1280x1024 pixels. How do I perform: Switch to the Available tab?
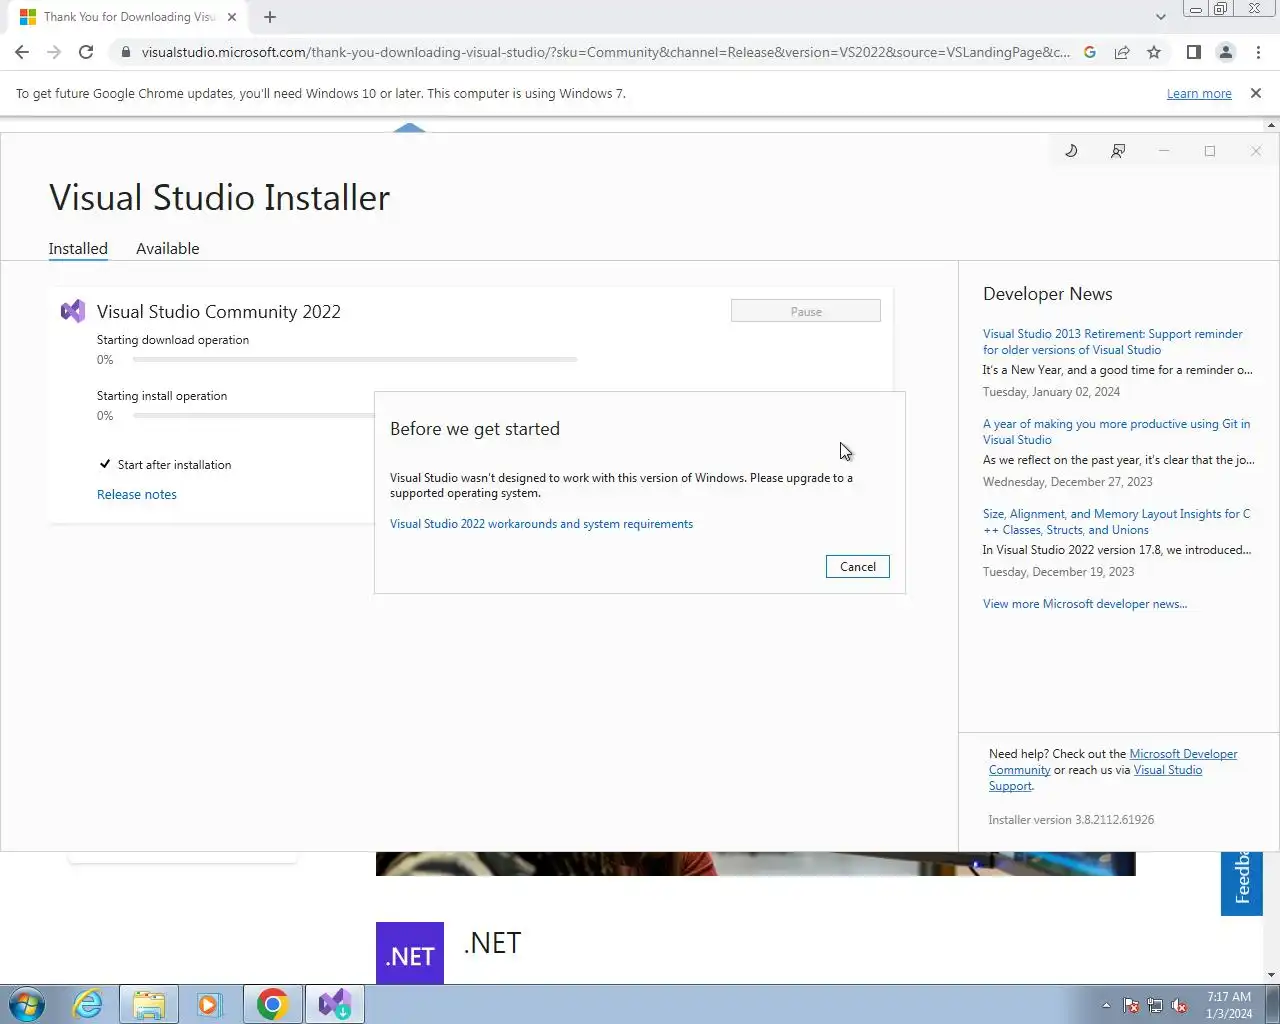(168, 248)
